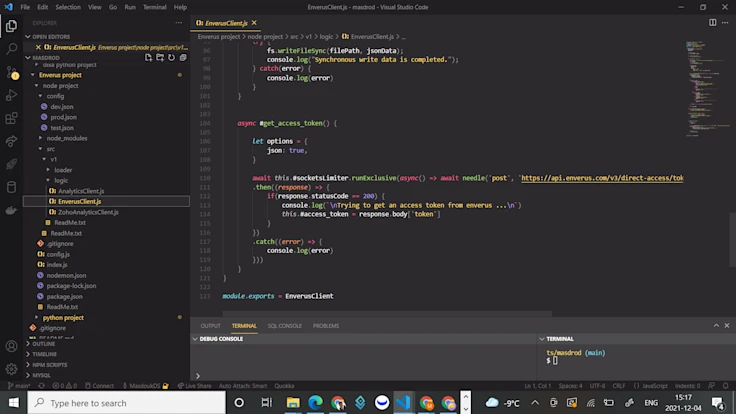Image resolution: width=736 pixels, height=414 pixels.
Task: Open errors and warnings count in status bar
Action: (65, 386)
